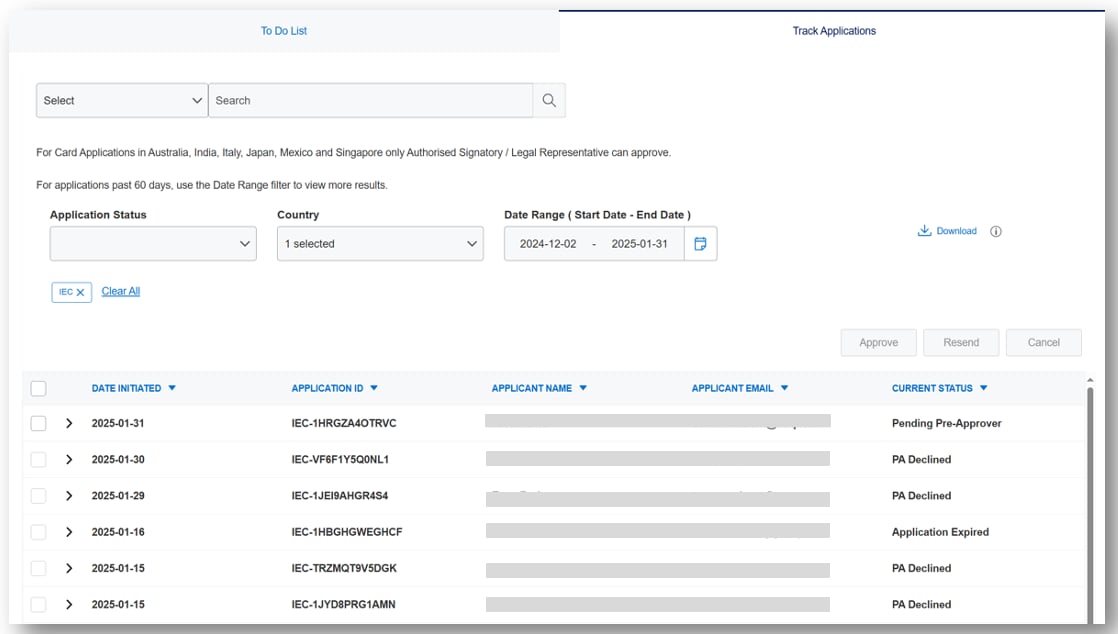The height and width of the screenshot is (634, 1118).
Task: Open the Country dropdown showing 1 selected
Action: coord(380,243)
